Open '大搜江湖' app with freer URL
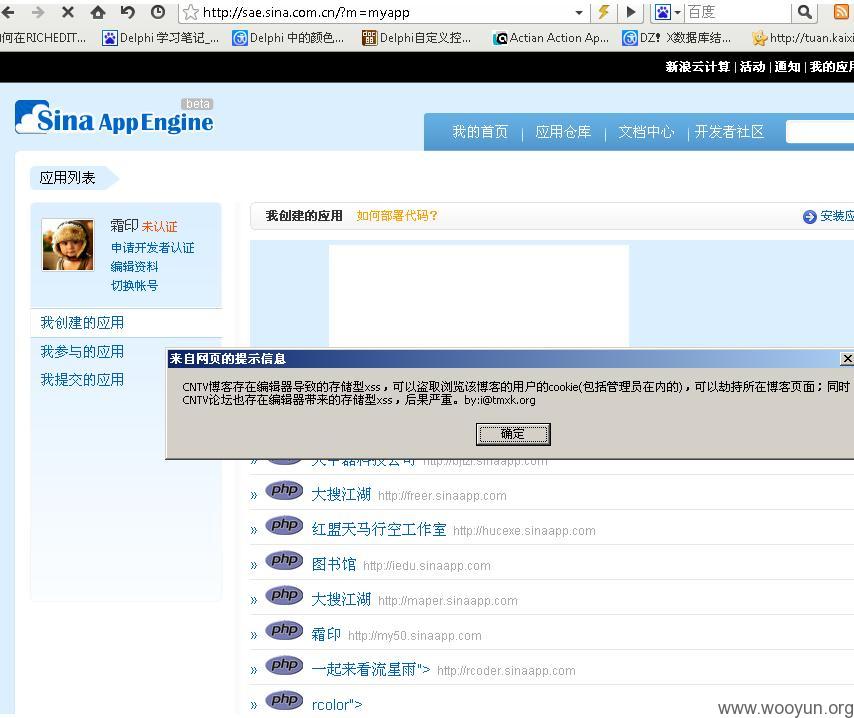 (x=341, y=494)
